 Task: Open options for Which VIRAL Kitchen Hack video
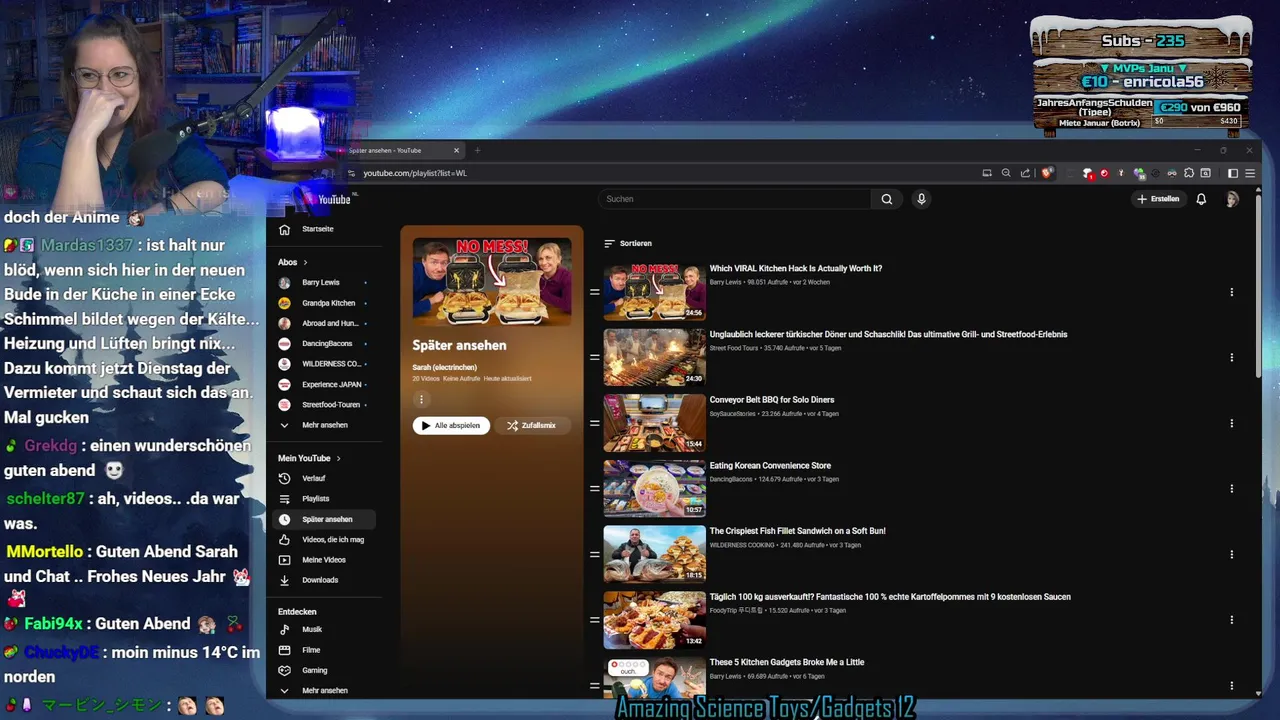(x=1231, y=292)
